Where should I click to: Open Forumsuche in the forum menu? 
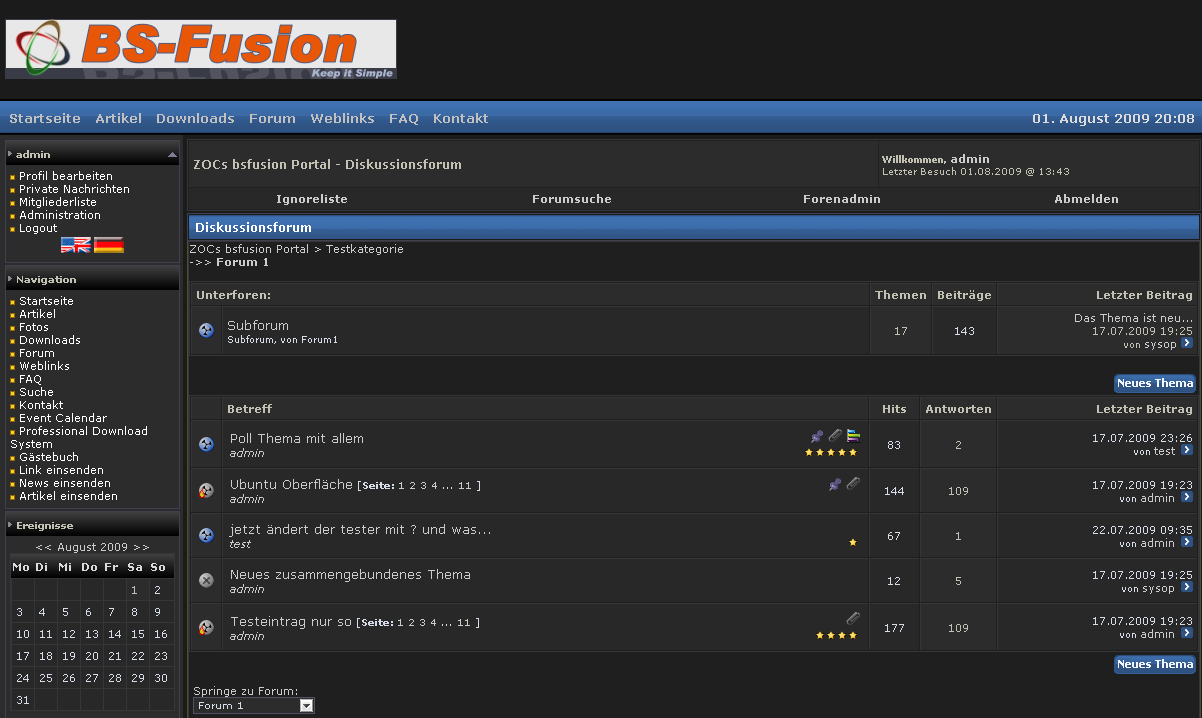[x=571, y=199]
